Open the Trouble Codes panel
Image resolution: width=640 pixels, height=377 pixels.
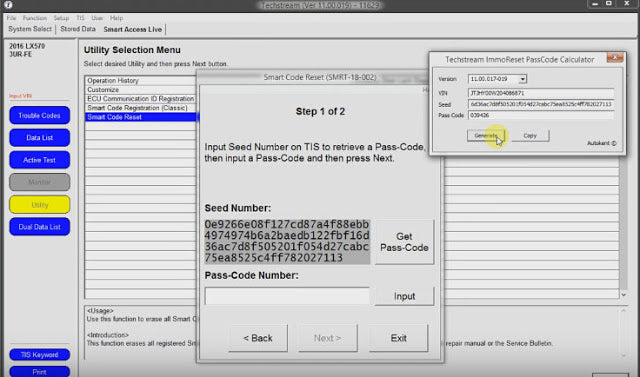click(x=40, y=115)
